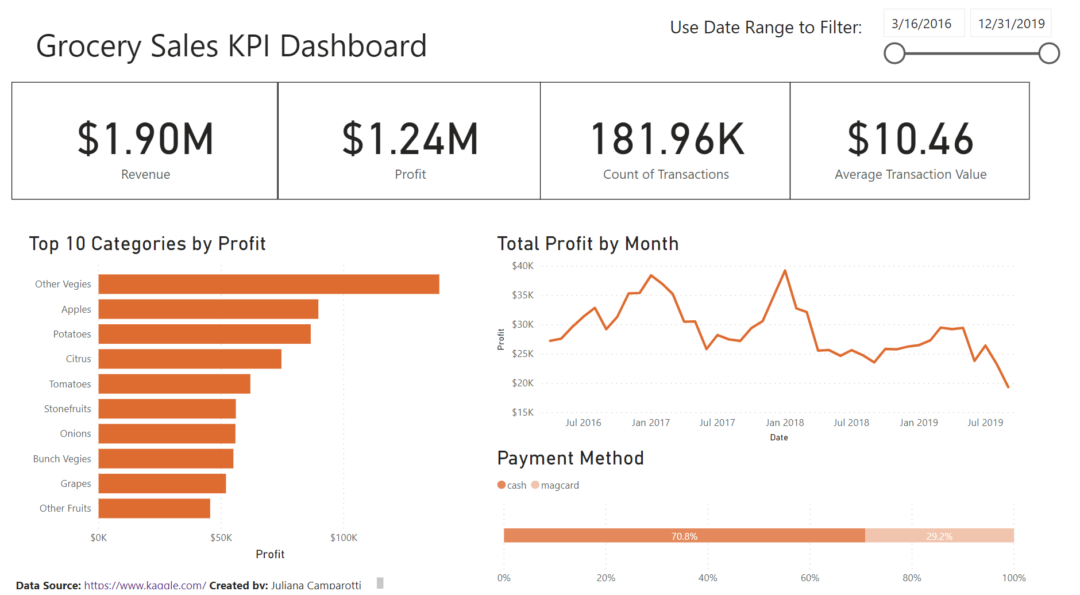Click the cash legend marker dot

[x=501, y=485]
